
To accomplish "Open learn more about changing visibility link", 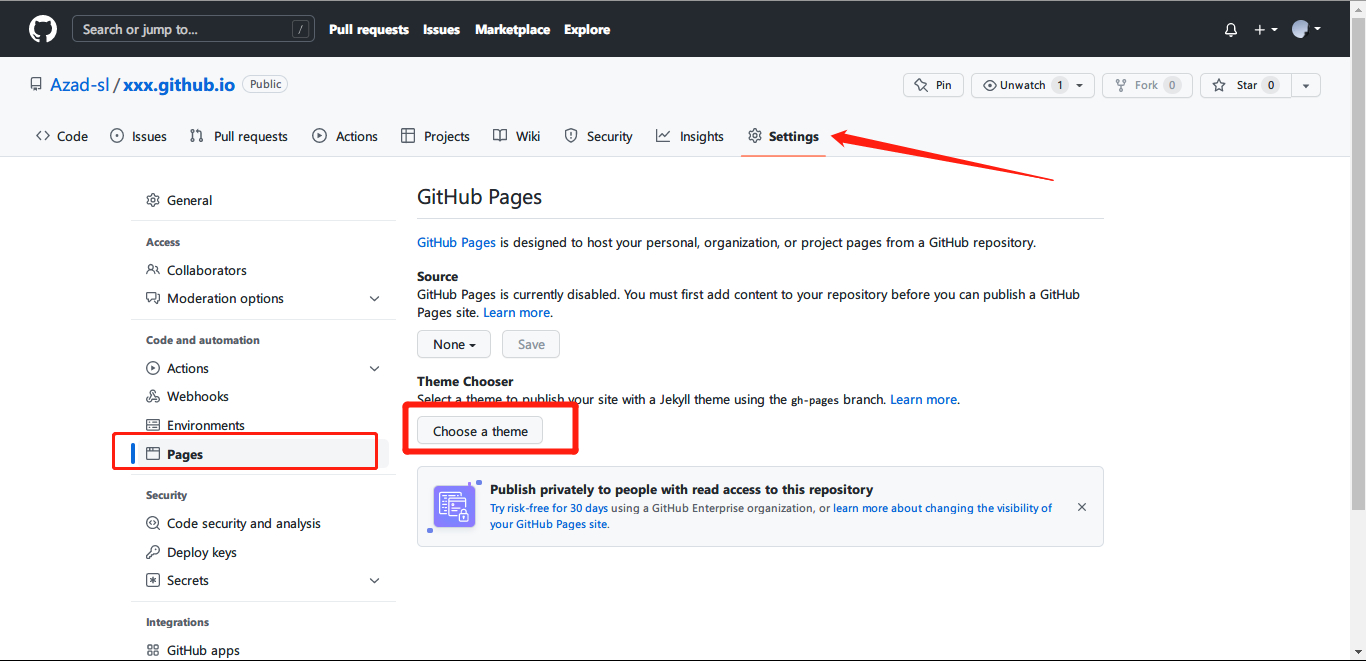I will click(771, 516).
